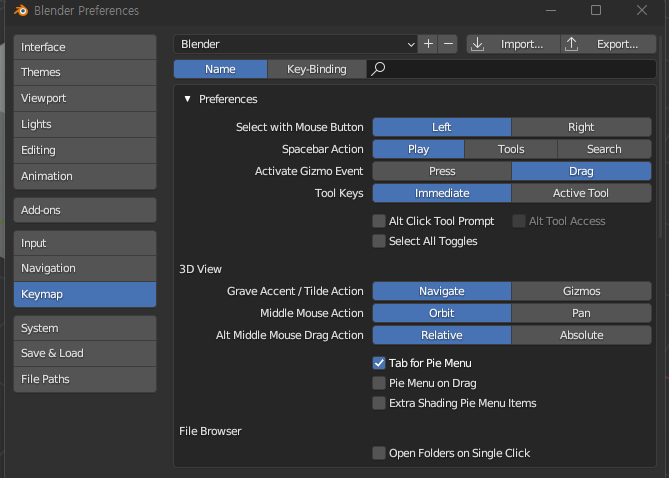The height and width of the screenshot is (478, 669).
Task: Add a new keymap preset with plus icon
Action: click(428, 44)
